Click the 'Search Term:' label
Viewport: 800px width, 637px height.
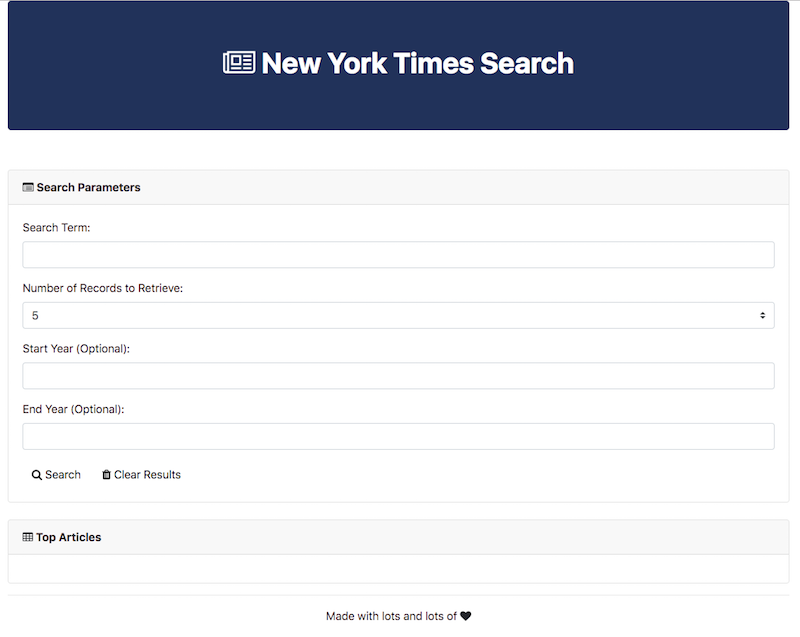(x=56, y=227)
